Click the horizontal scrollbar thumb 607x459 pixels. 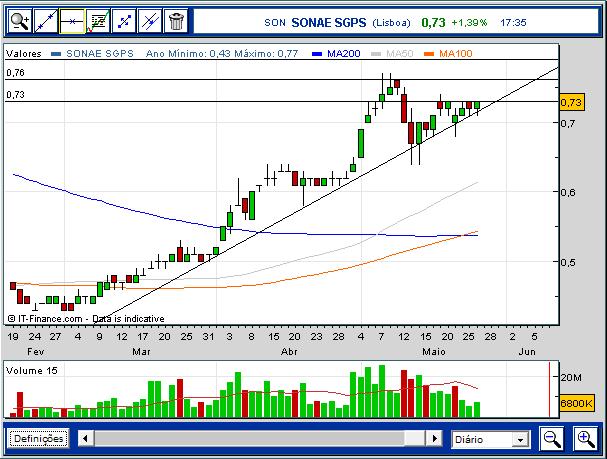point(415,439)
